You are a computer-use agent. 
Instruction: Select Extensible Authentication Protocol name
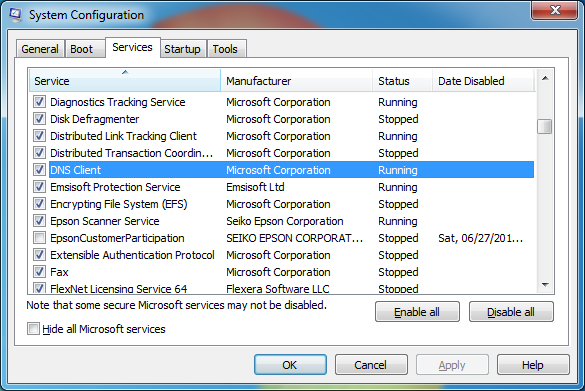pos(132,255)
